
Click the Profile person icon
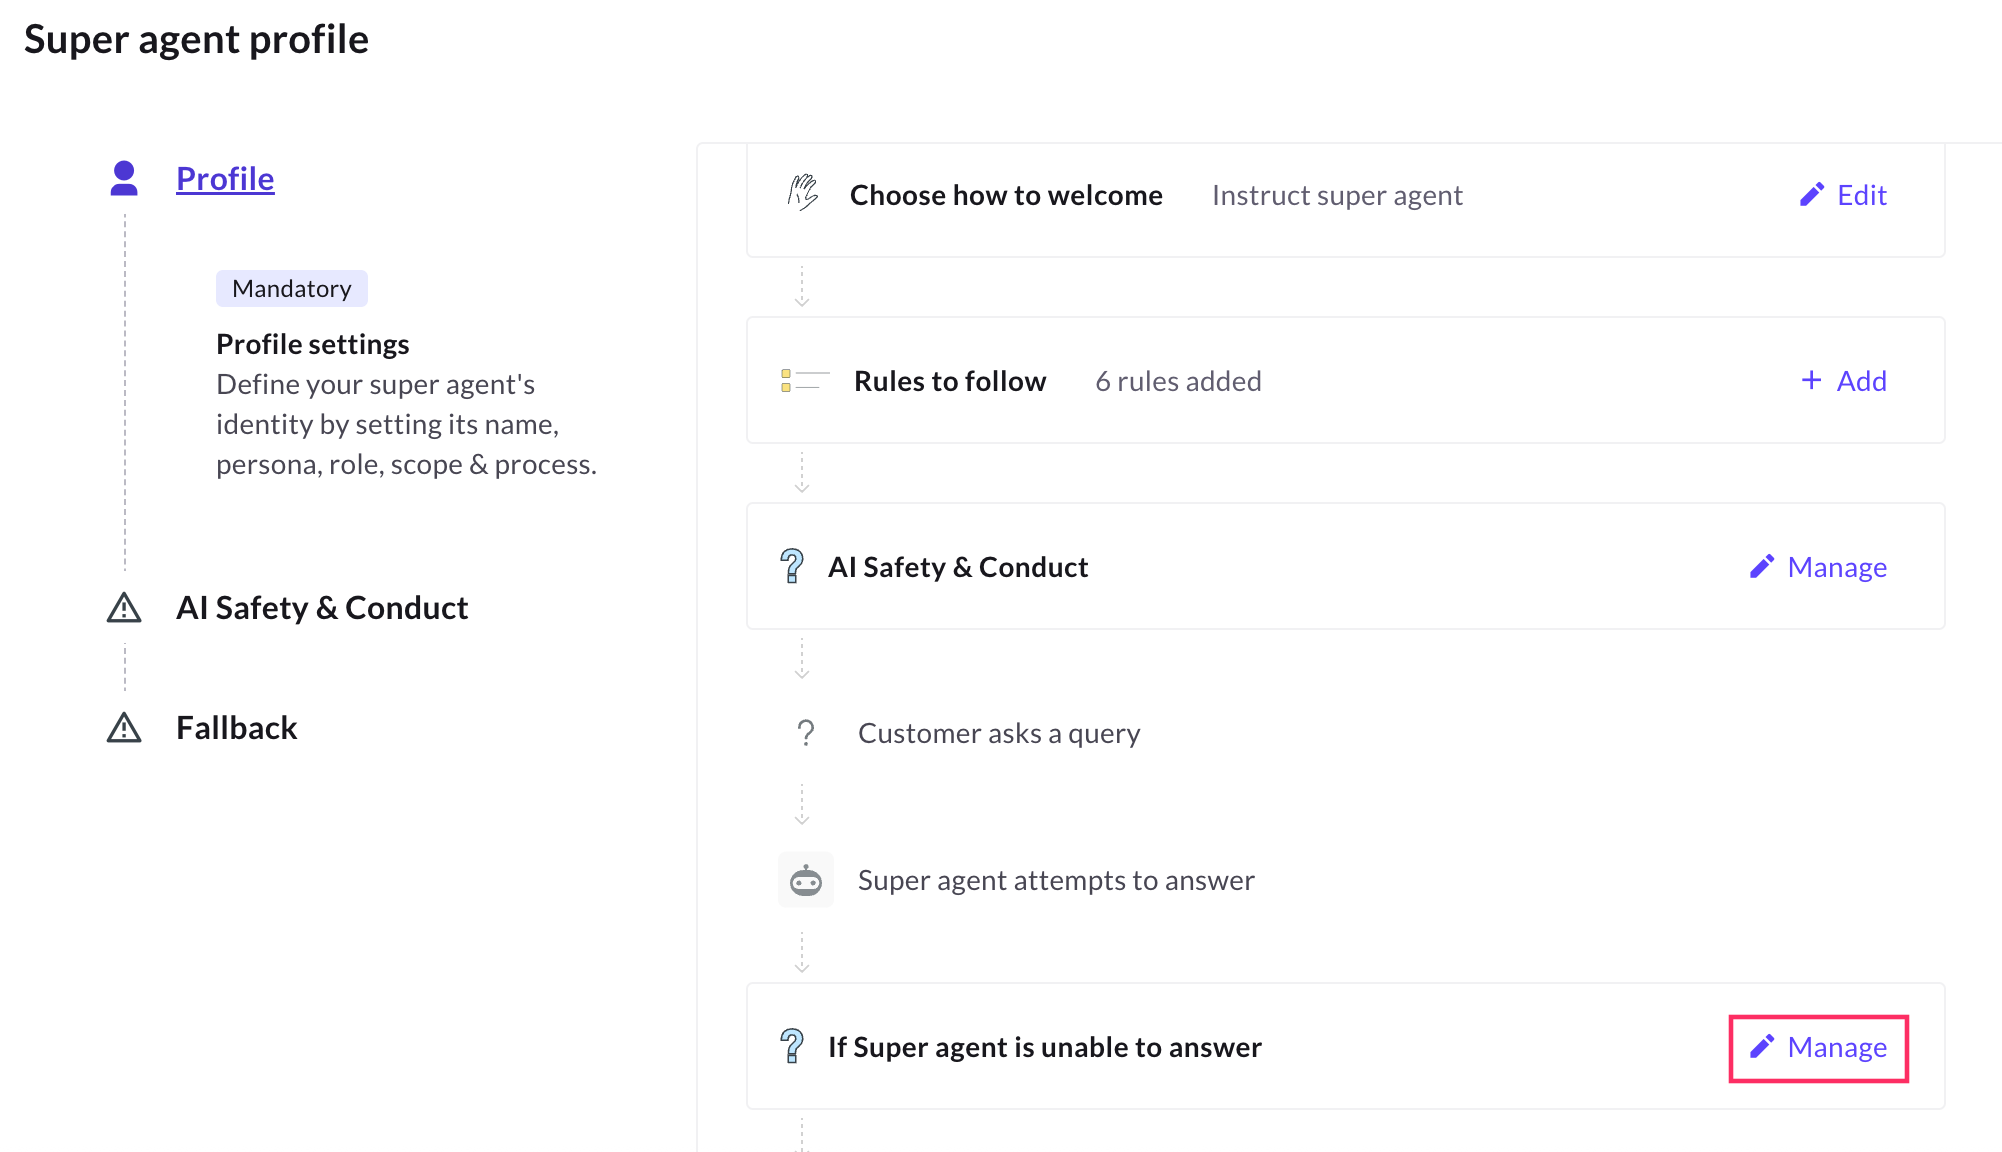point(124,178)
